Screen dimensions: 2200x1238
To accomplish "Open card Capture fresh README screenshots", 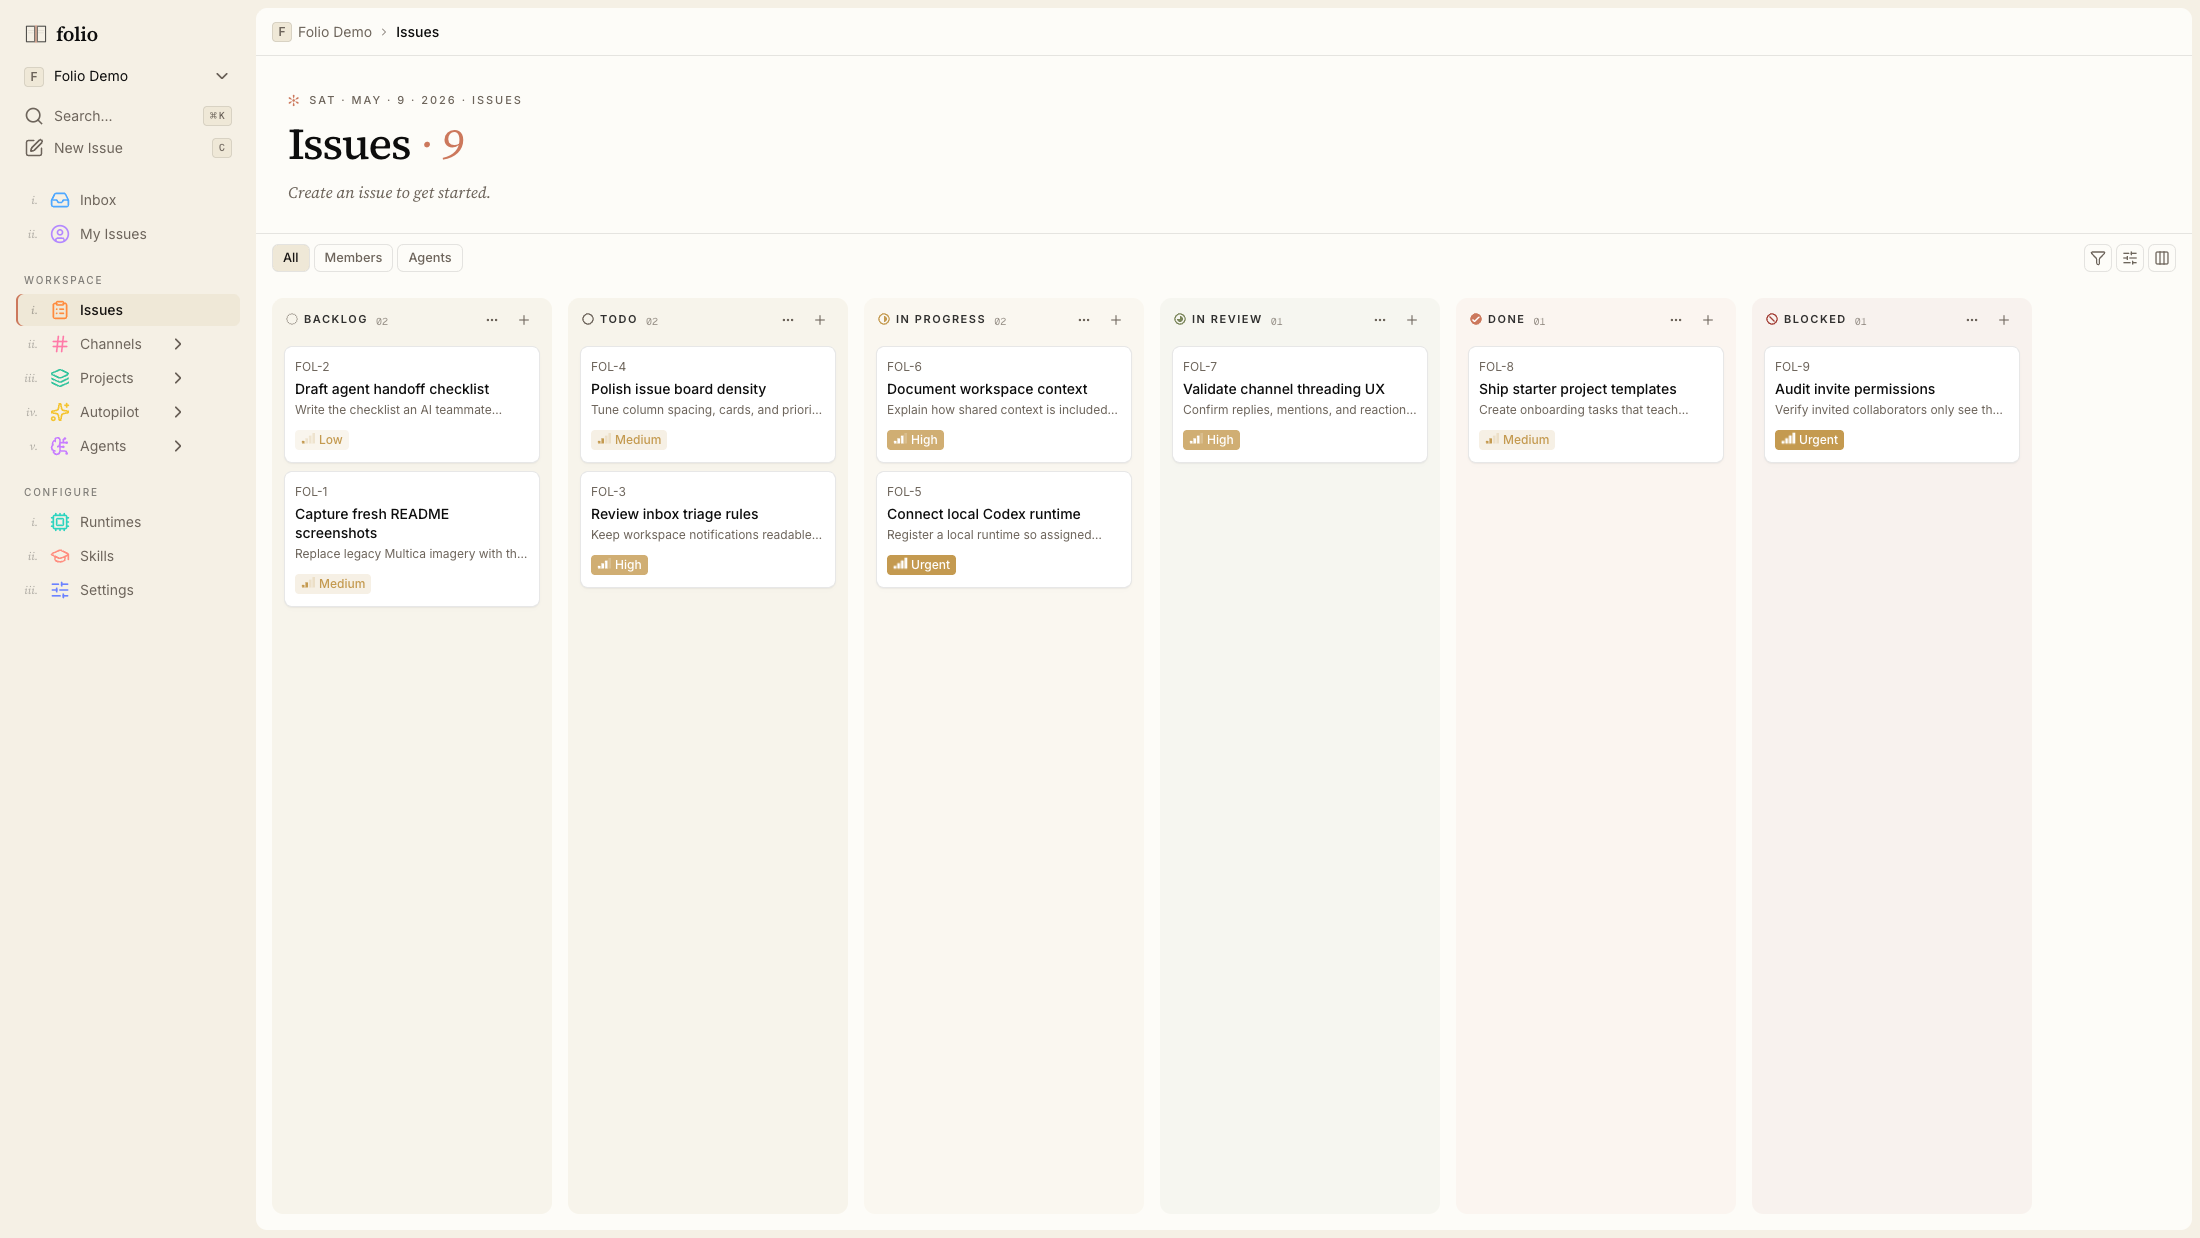I will (x=412, y=539).
